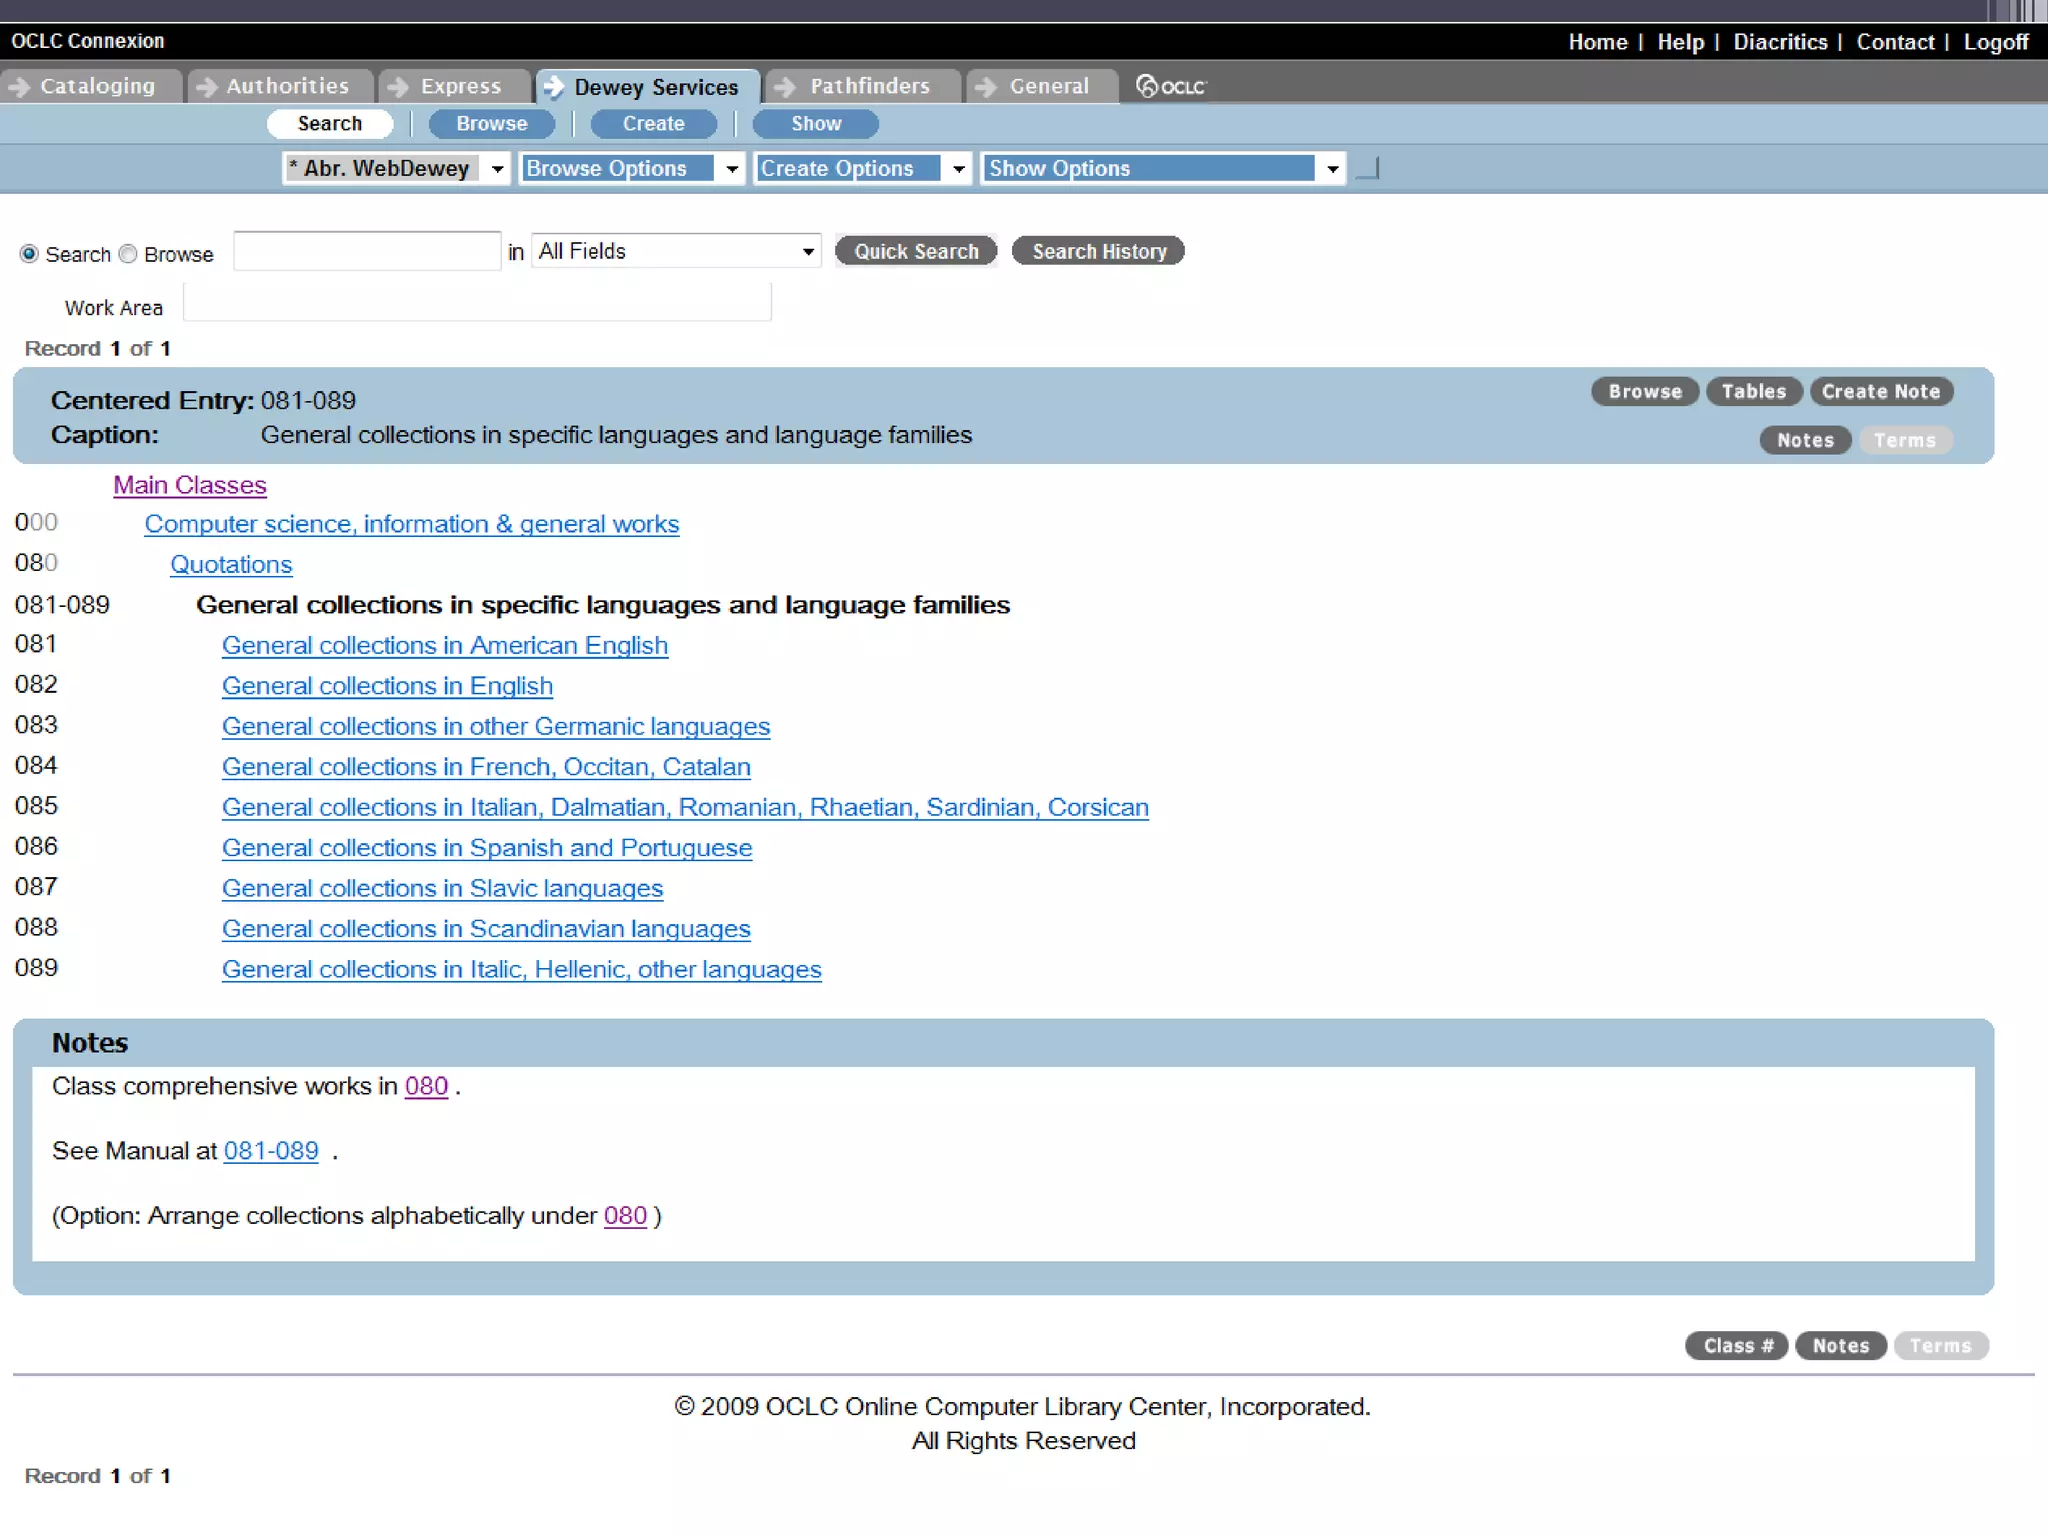
Task: Click the General tab arrow icon
Action: click(x=986, y=87)
